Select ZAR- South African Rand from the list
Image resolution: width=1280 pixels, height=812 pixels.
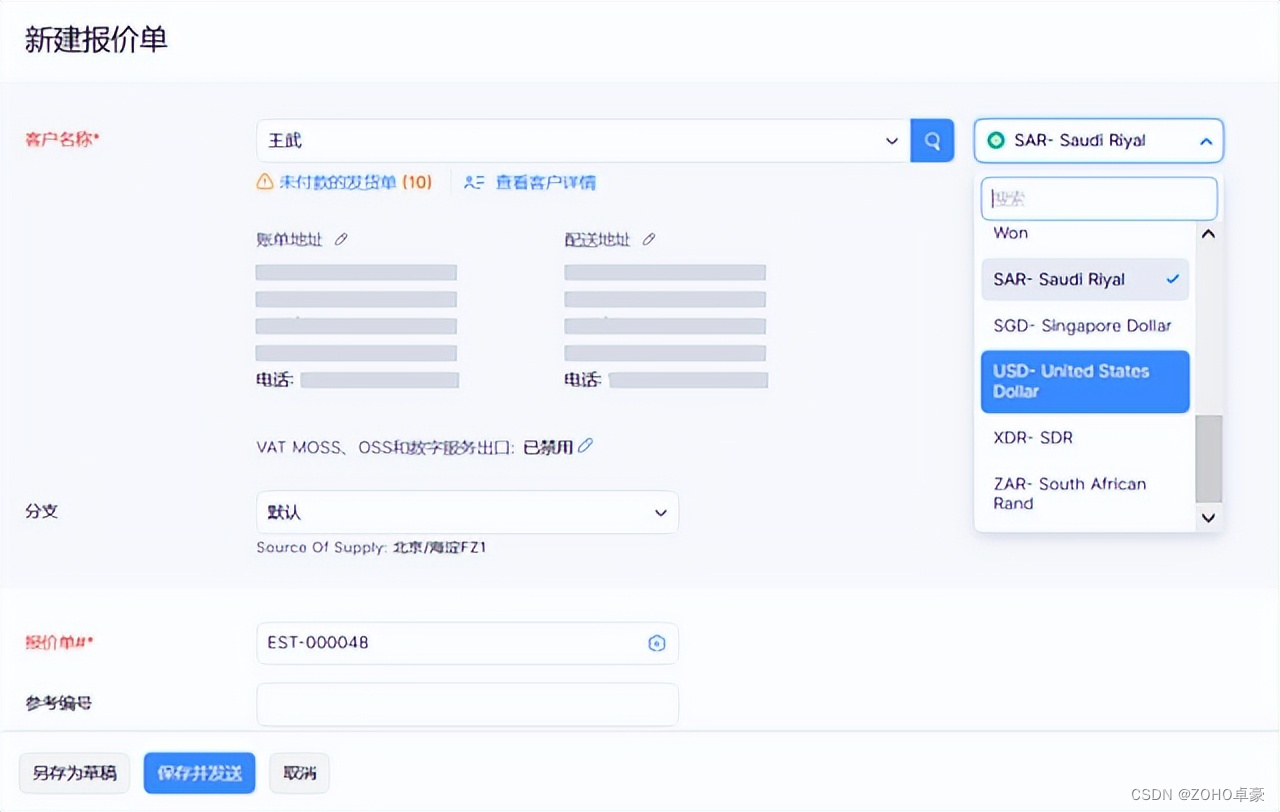click(x=1069, y=493)
